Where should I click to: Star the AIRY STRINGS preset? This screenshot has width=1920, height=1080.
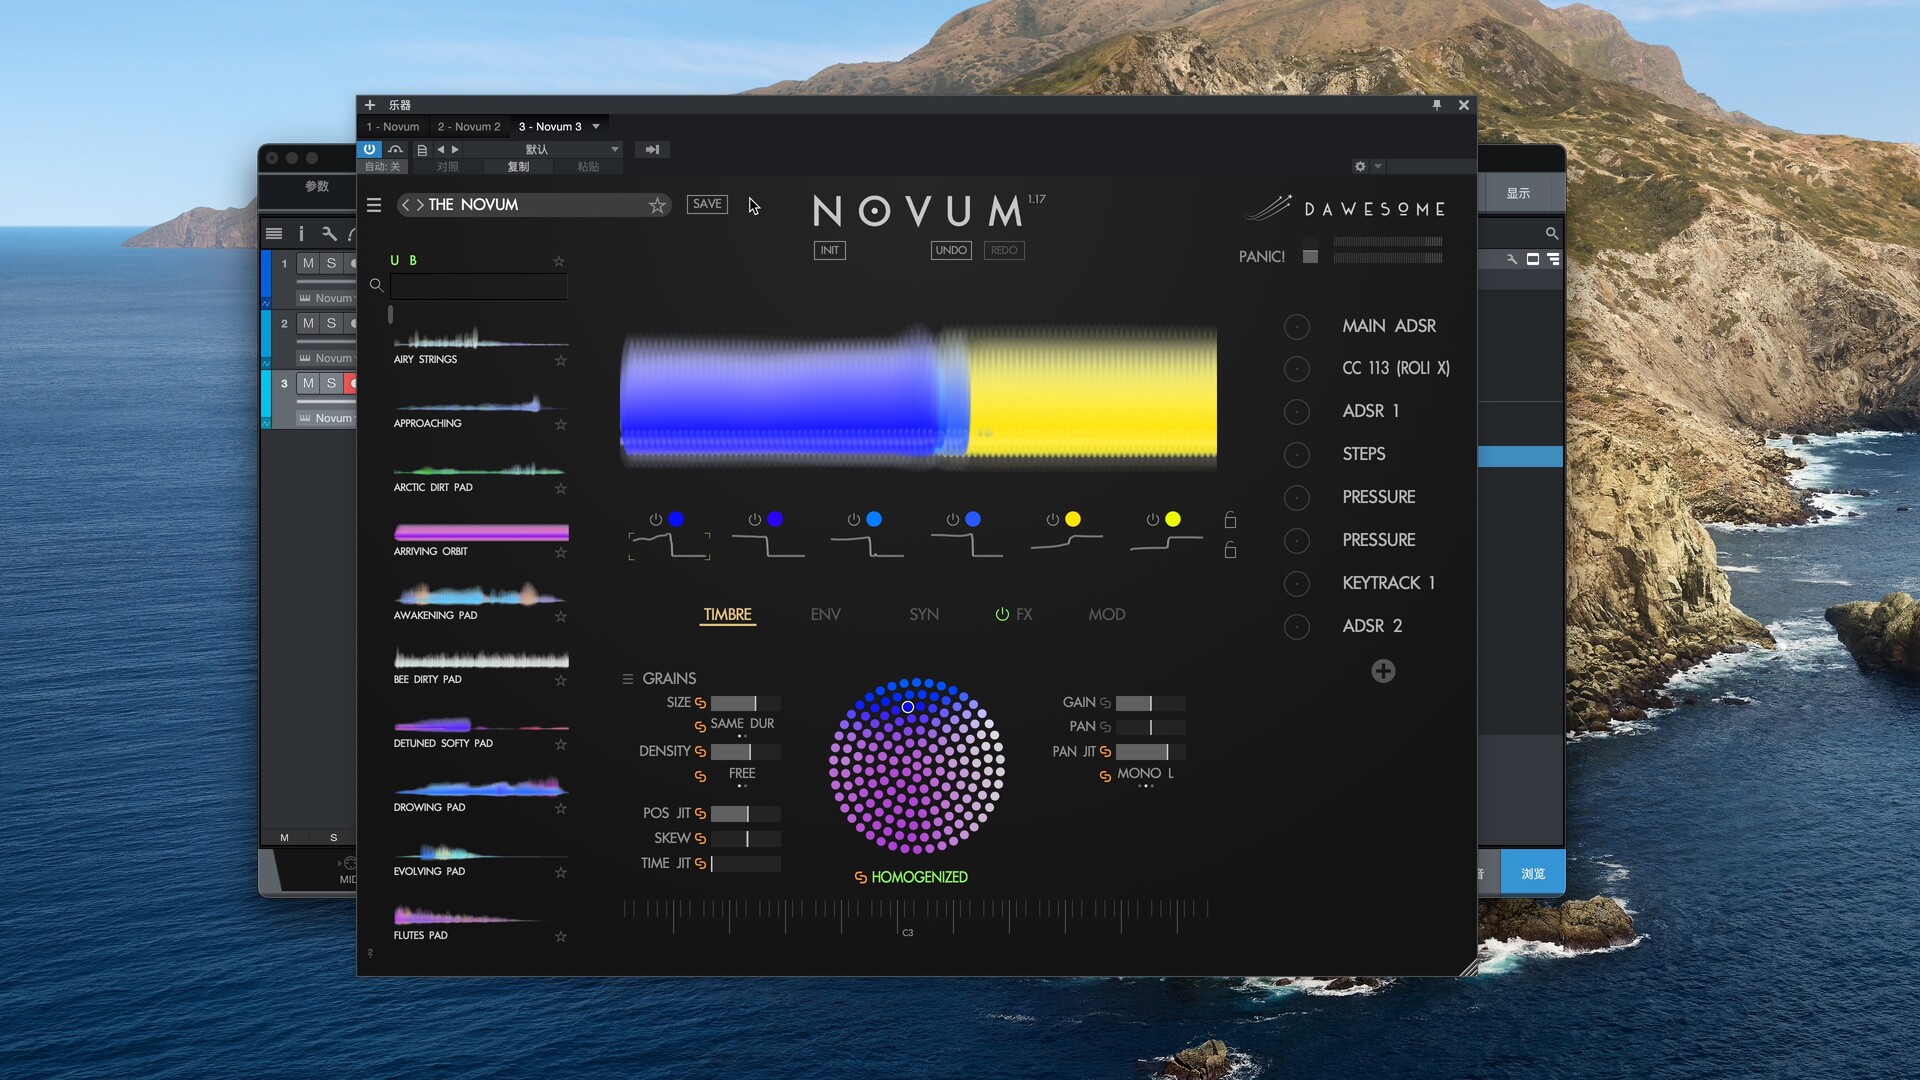[560, 360]
